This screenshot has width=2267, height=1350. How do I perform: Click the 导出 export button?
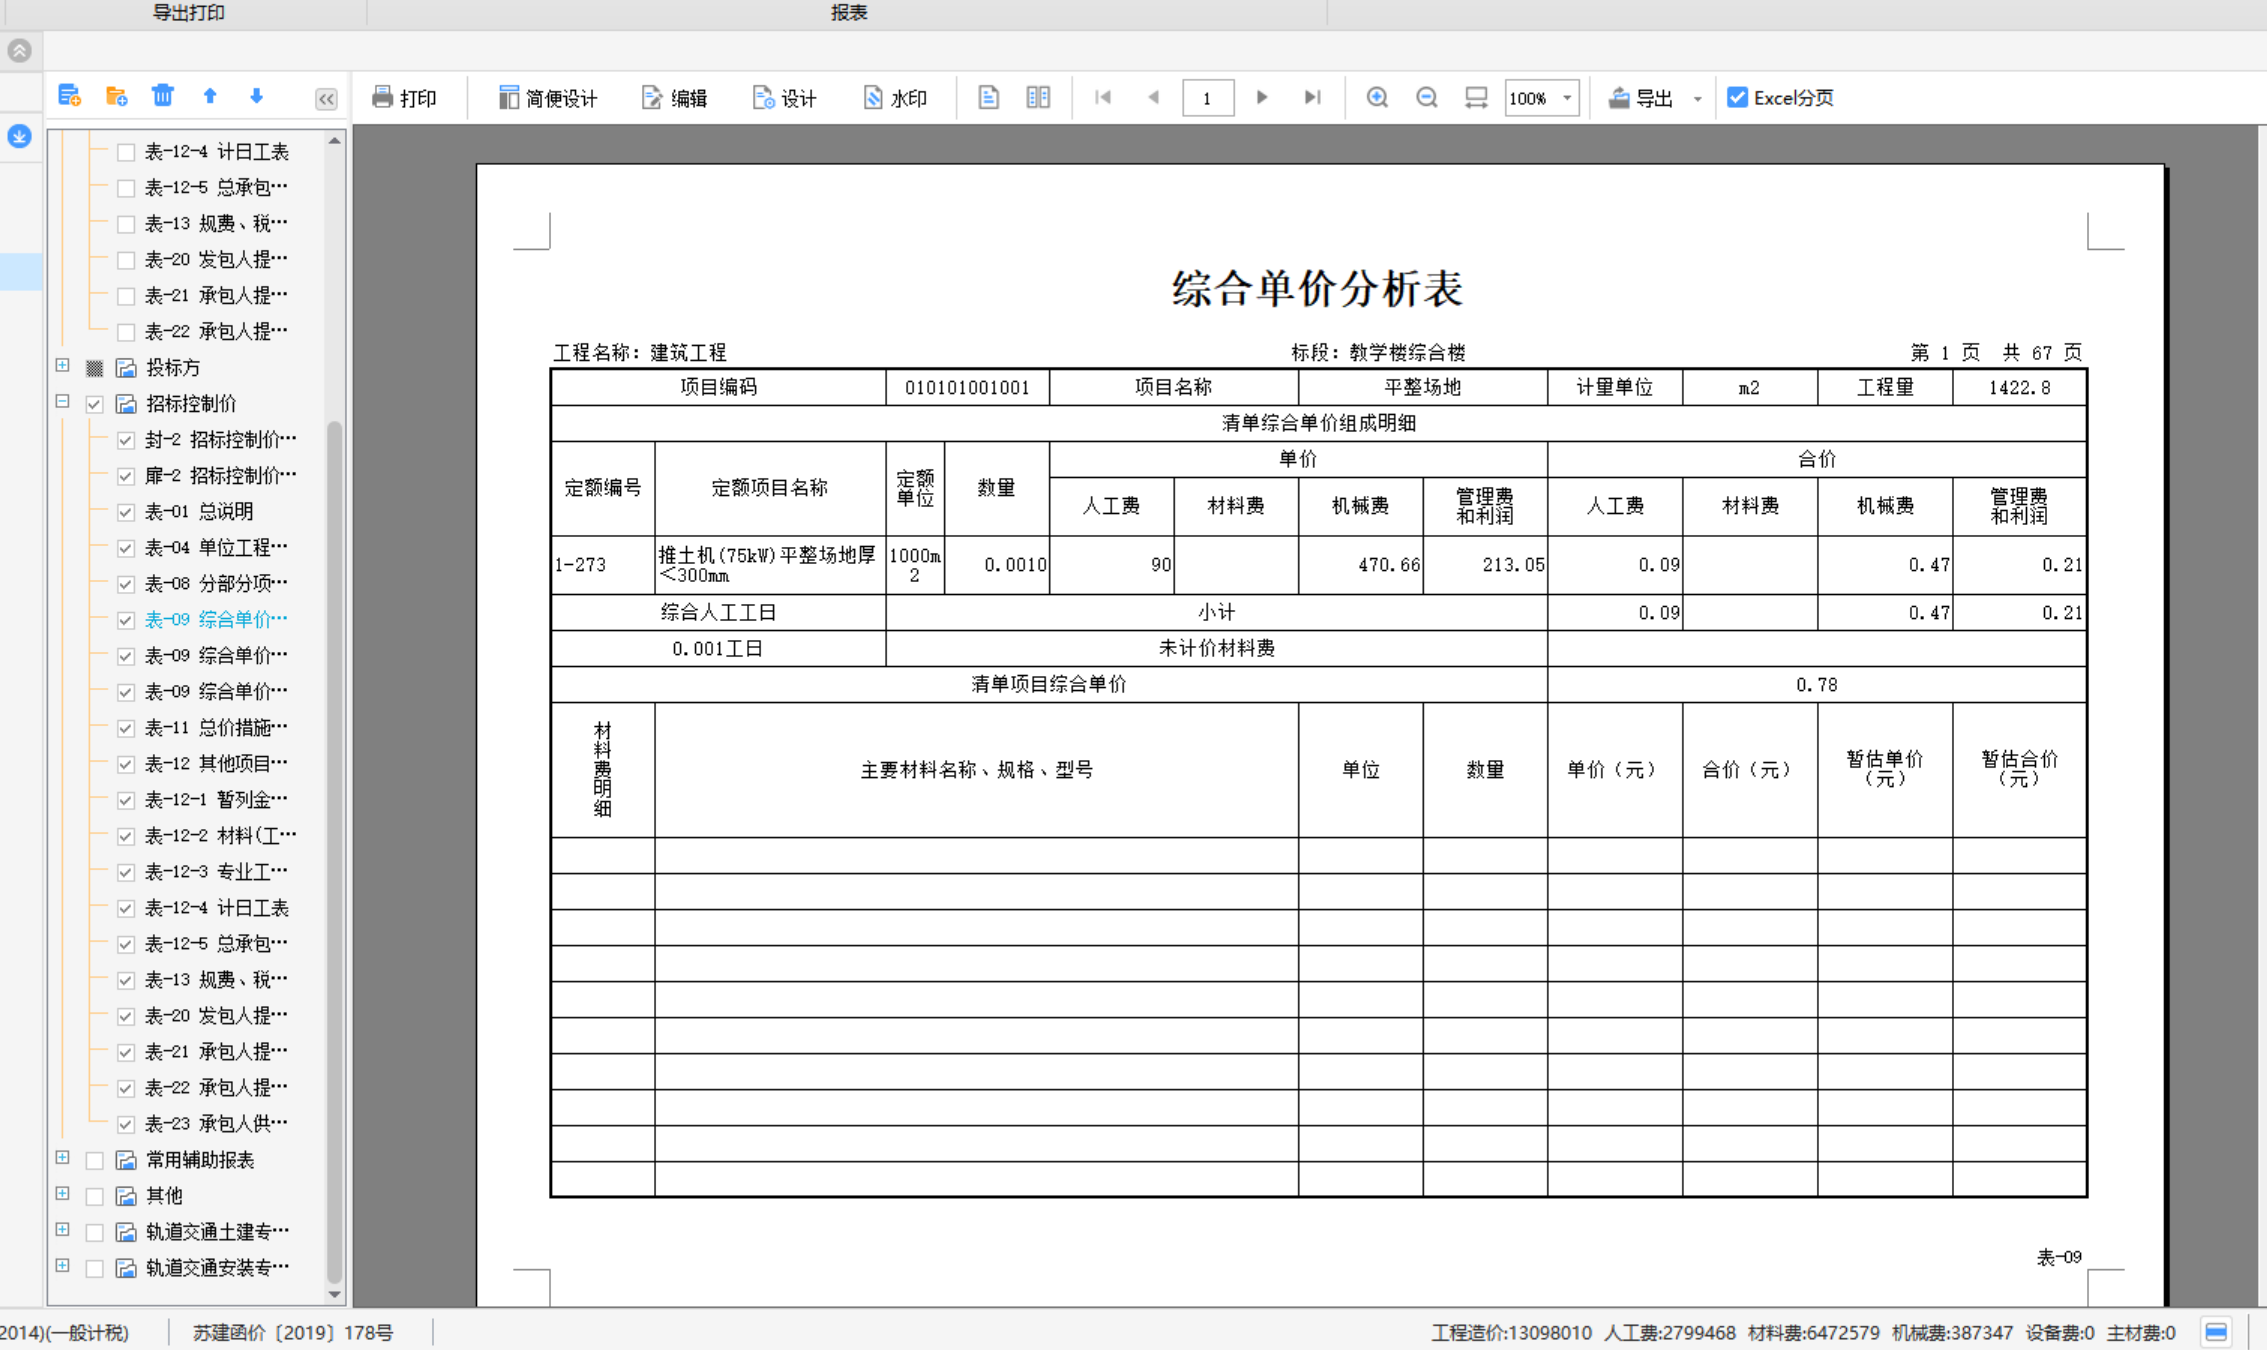pos(1640,97)
